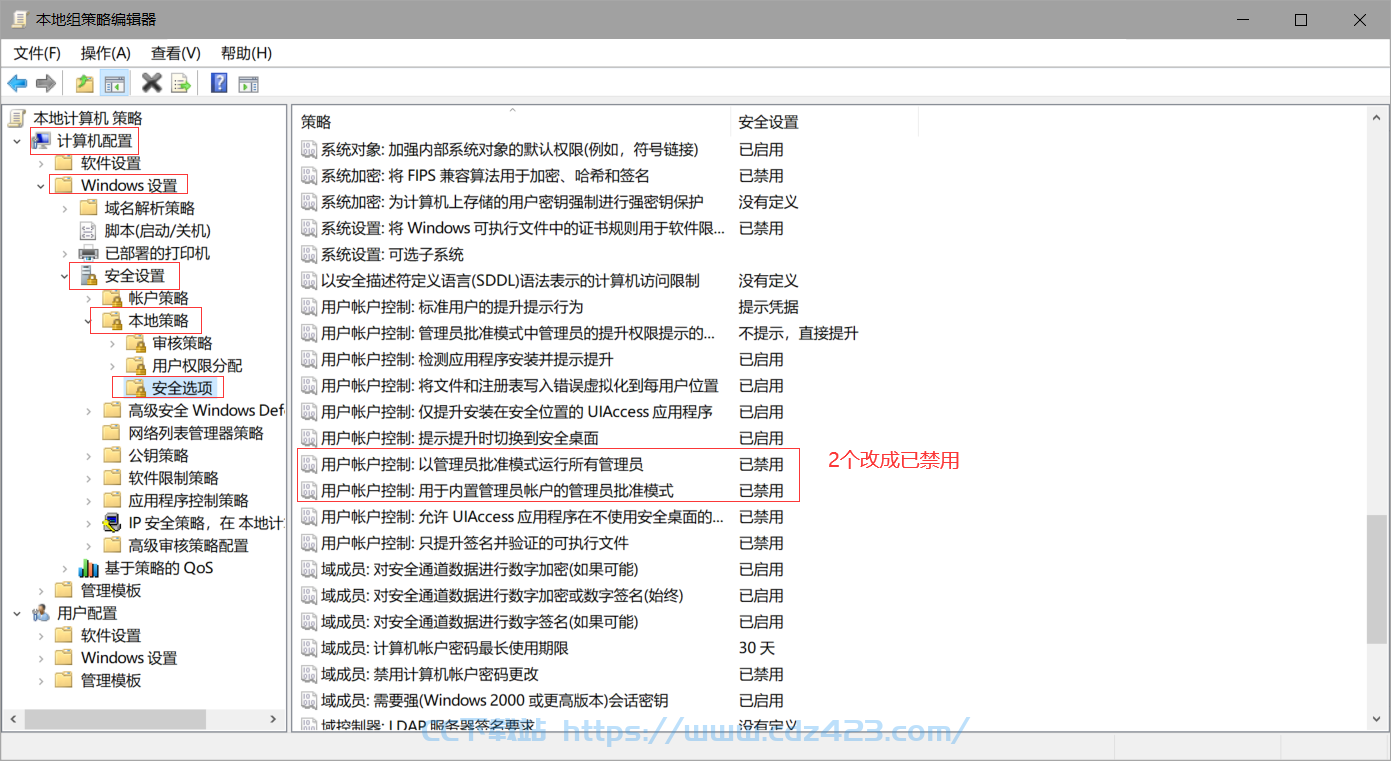1391x761 pixels.
Task: Click the 不提示，直接提升 setting value
Action: pos(798,333)
